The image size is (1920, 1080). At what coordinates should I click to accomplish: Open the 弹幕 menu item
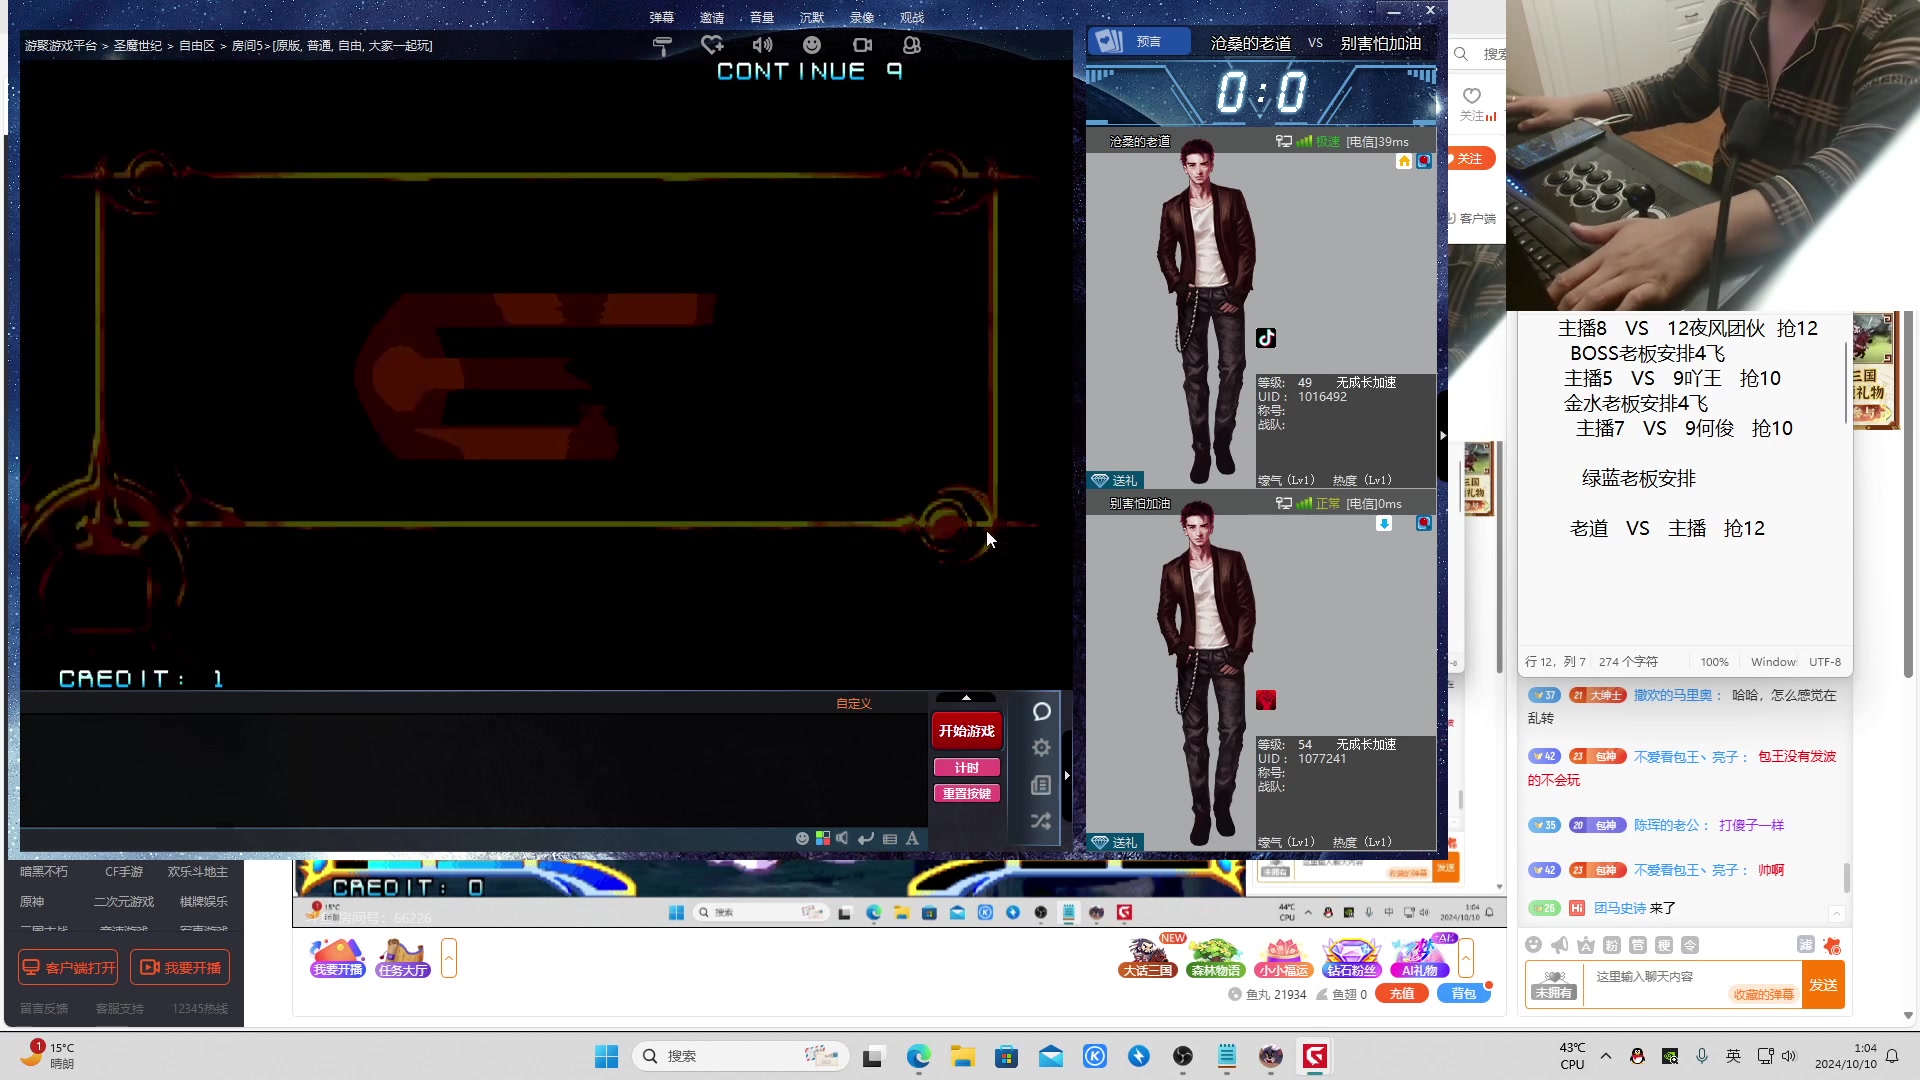(x=662, y=18)
